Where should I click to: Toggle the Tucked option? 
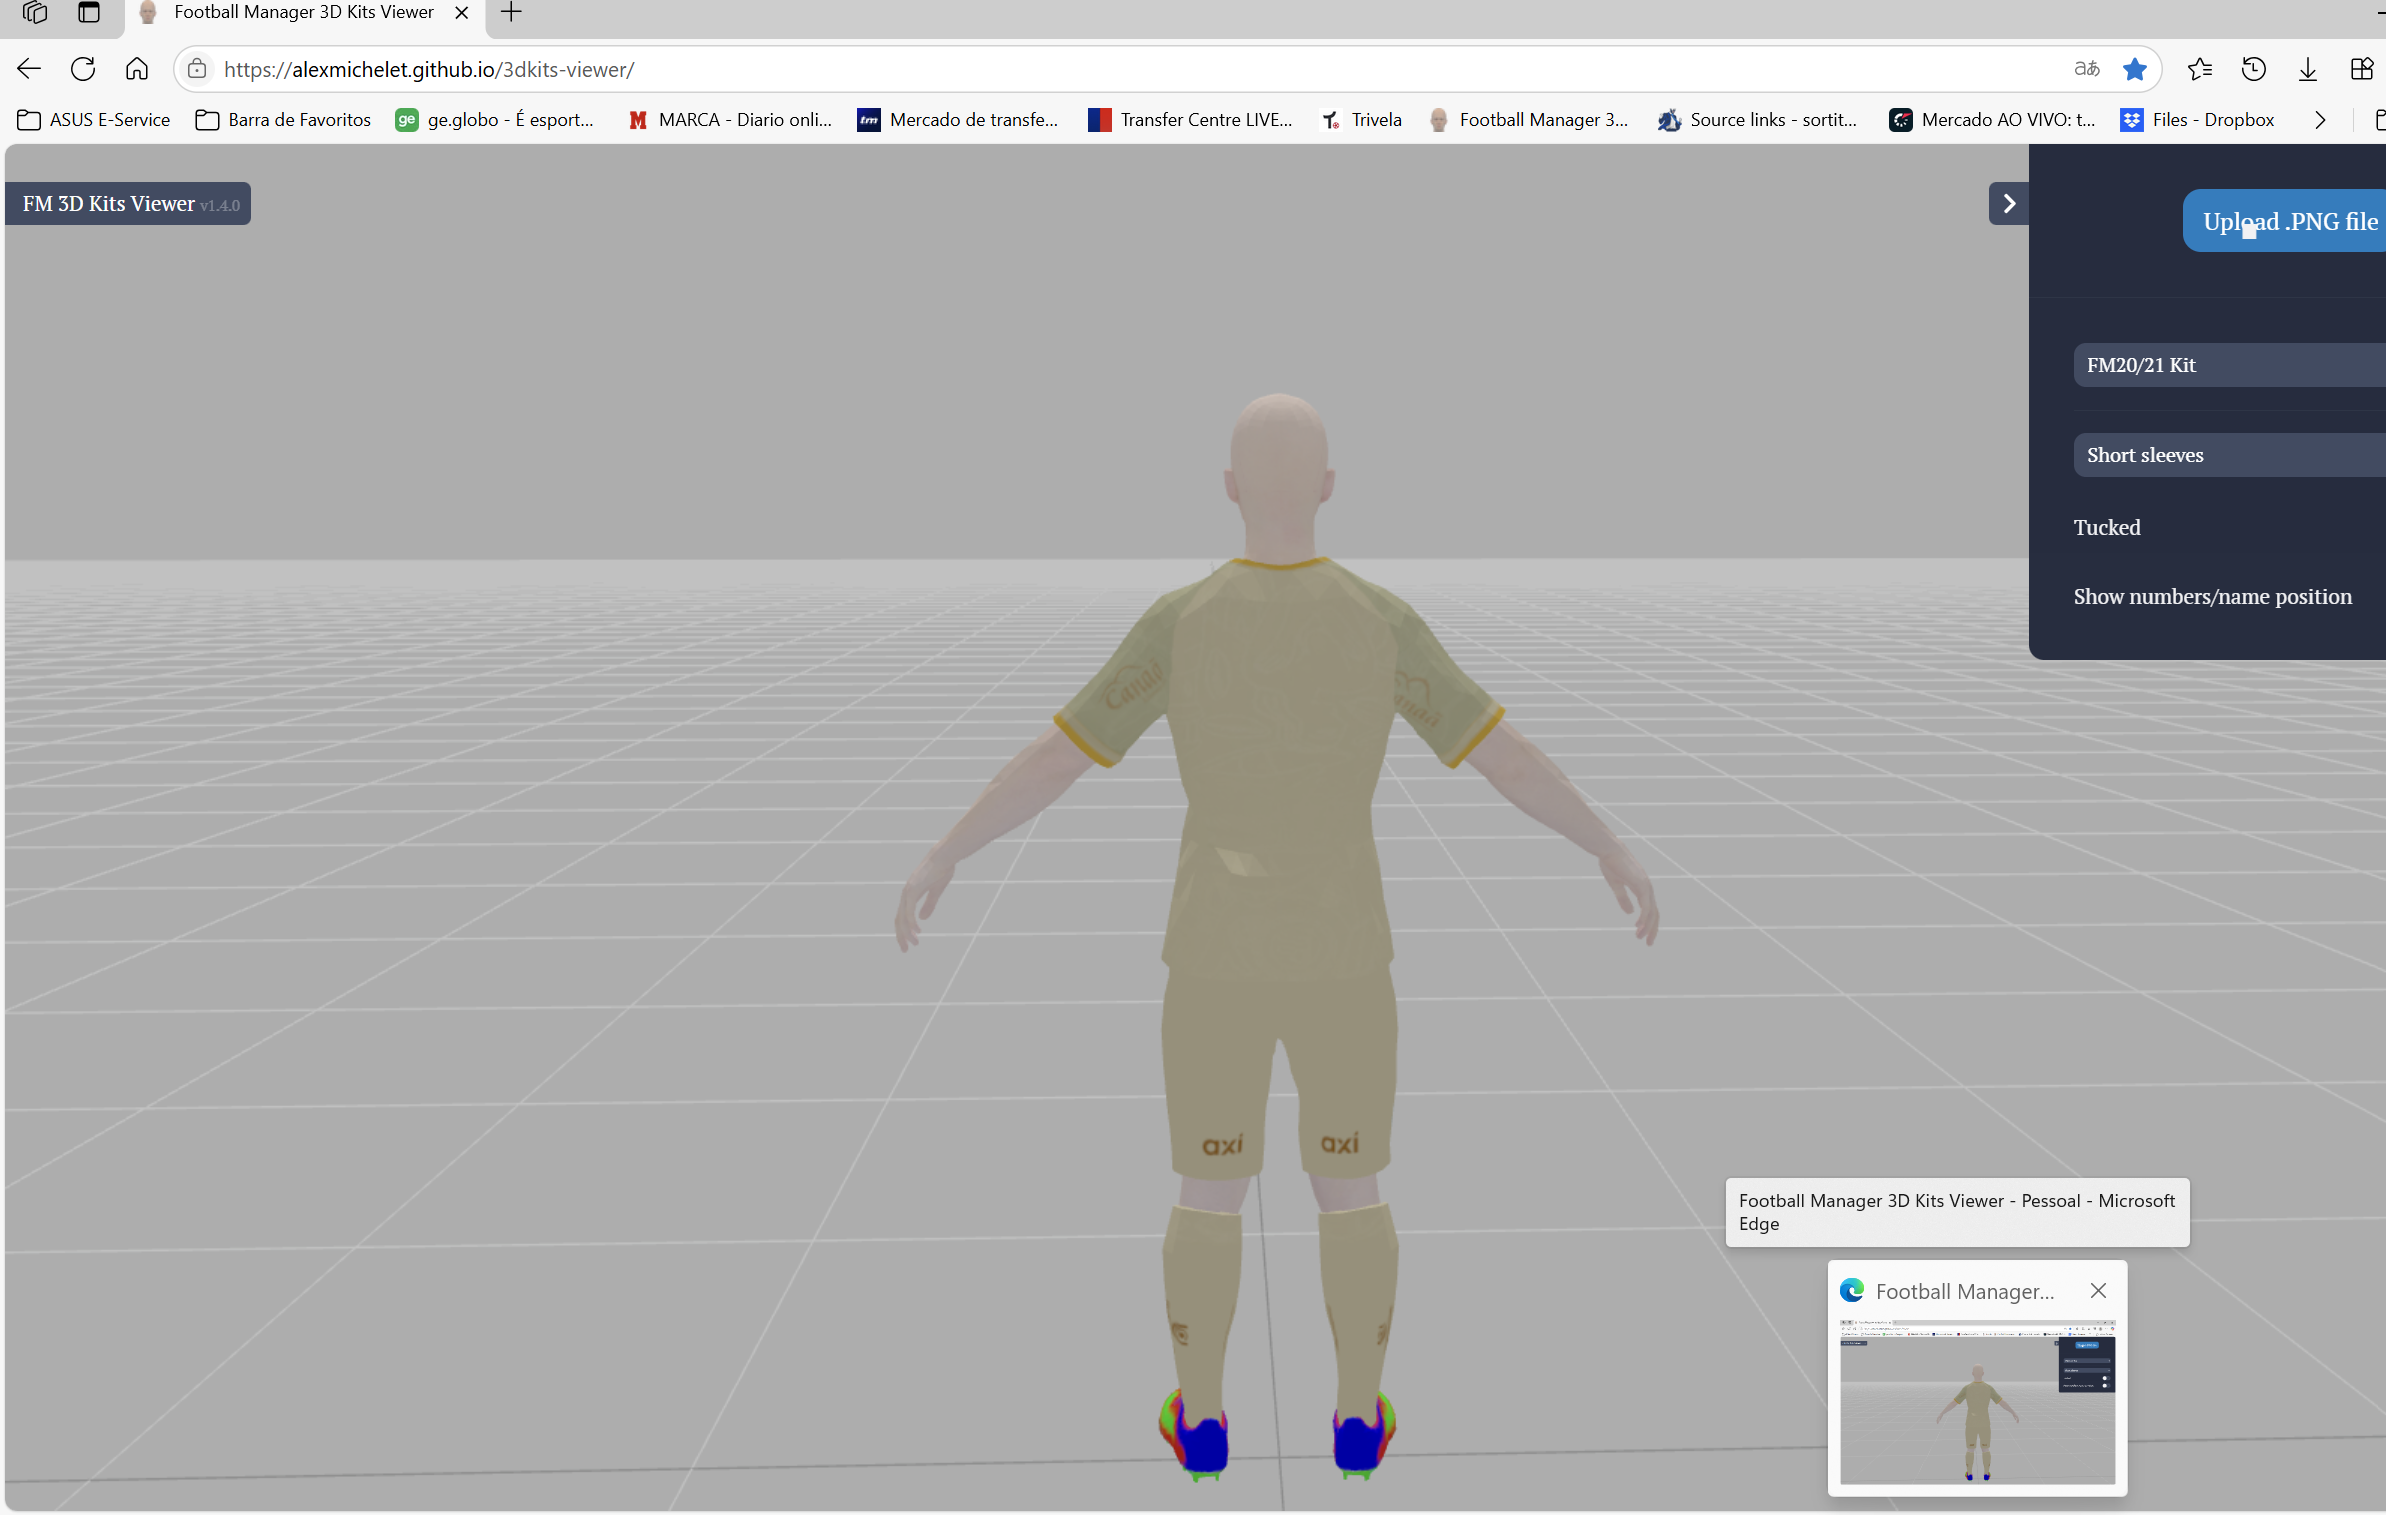pyautogui.click(x=2107, y=527)
